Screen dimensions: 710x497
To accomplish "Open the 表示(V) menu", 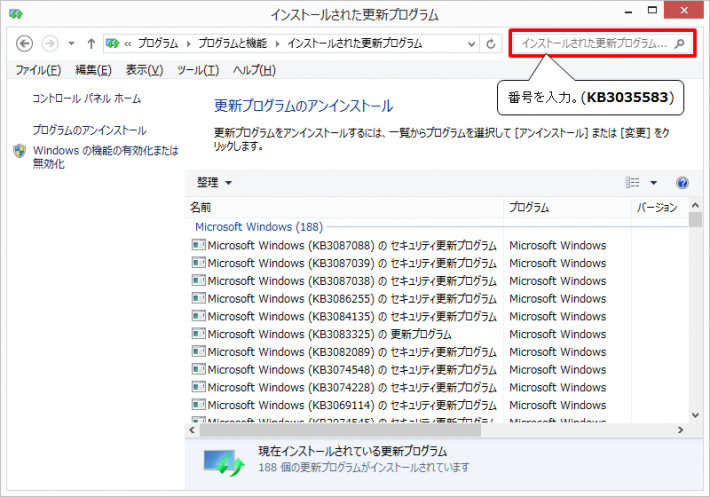I will tap(144, 70).
